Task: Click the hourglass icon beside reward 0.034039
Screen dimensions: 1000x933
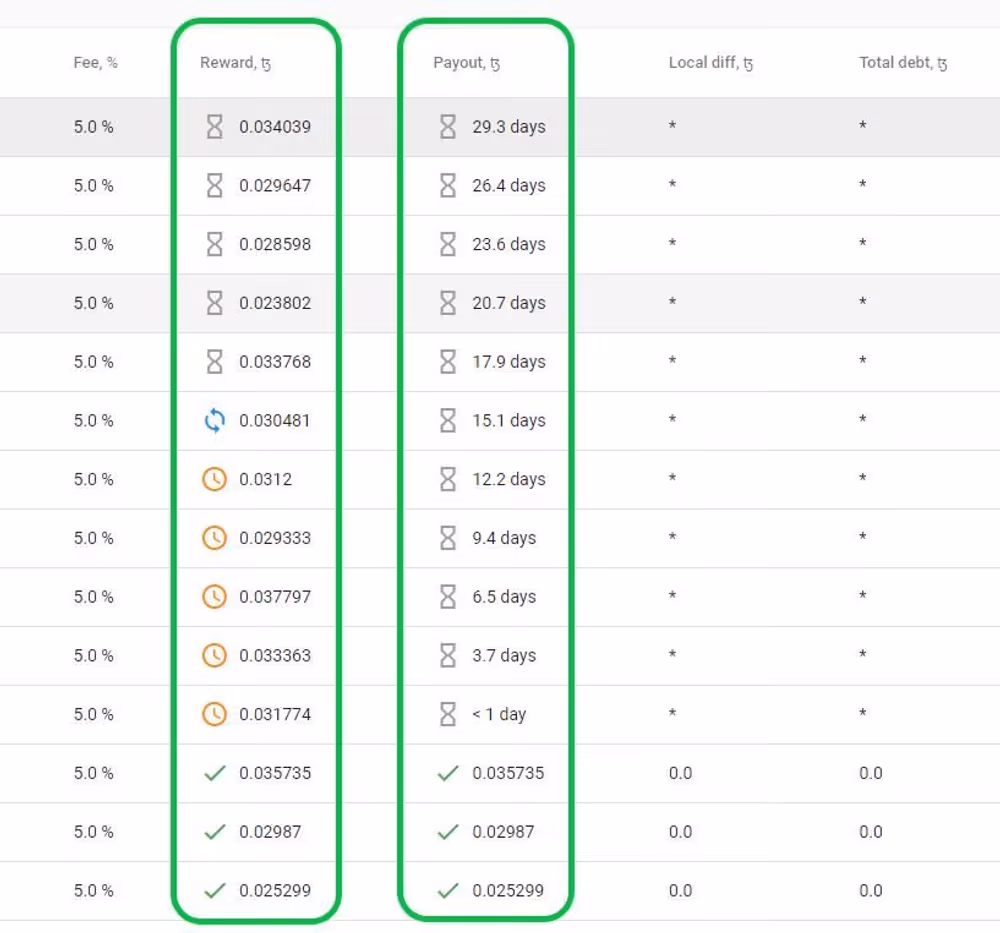Action: point(214,127)
